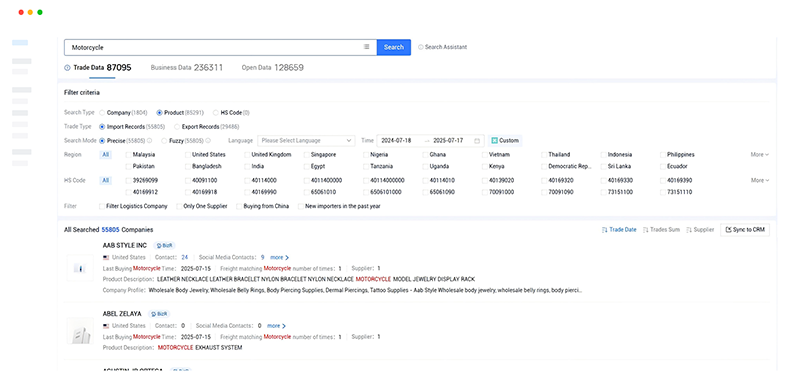
Task: Select All under HS Code
Action: point(106,181)
